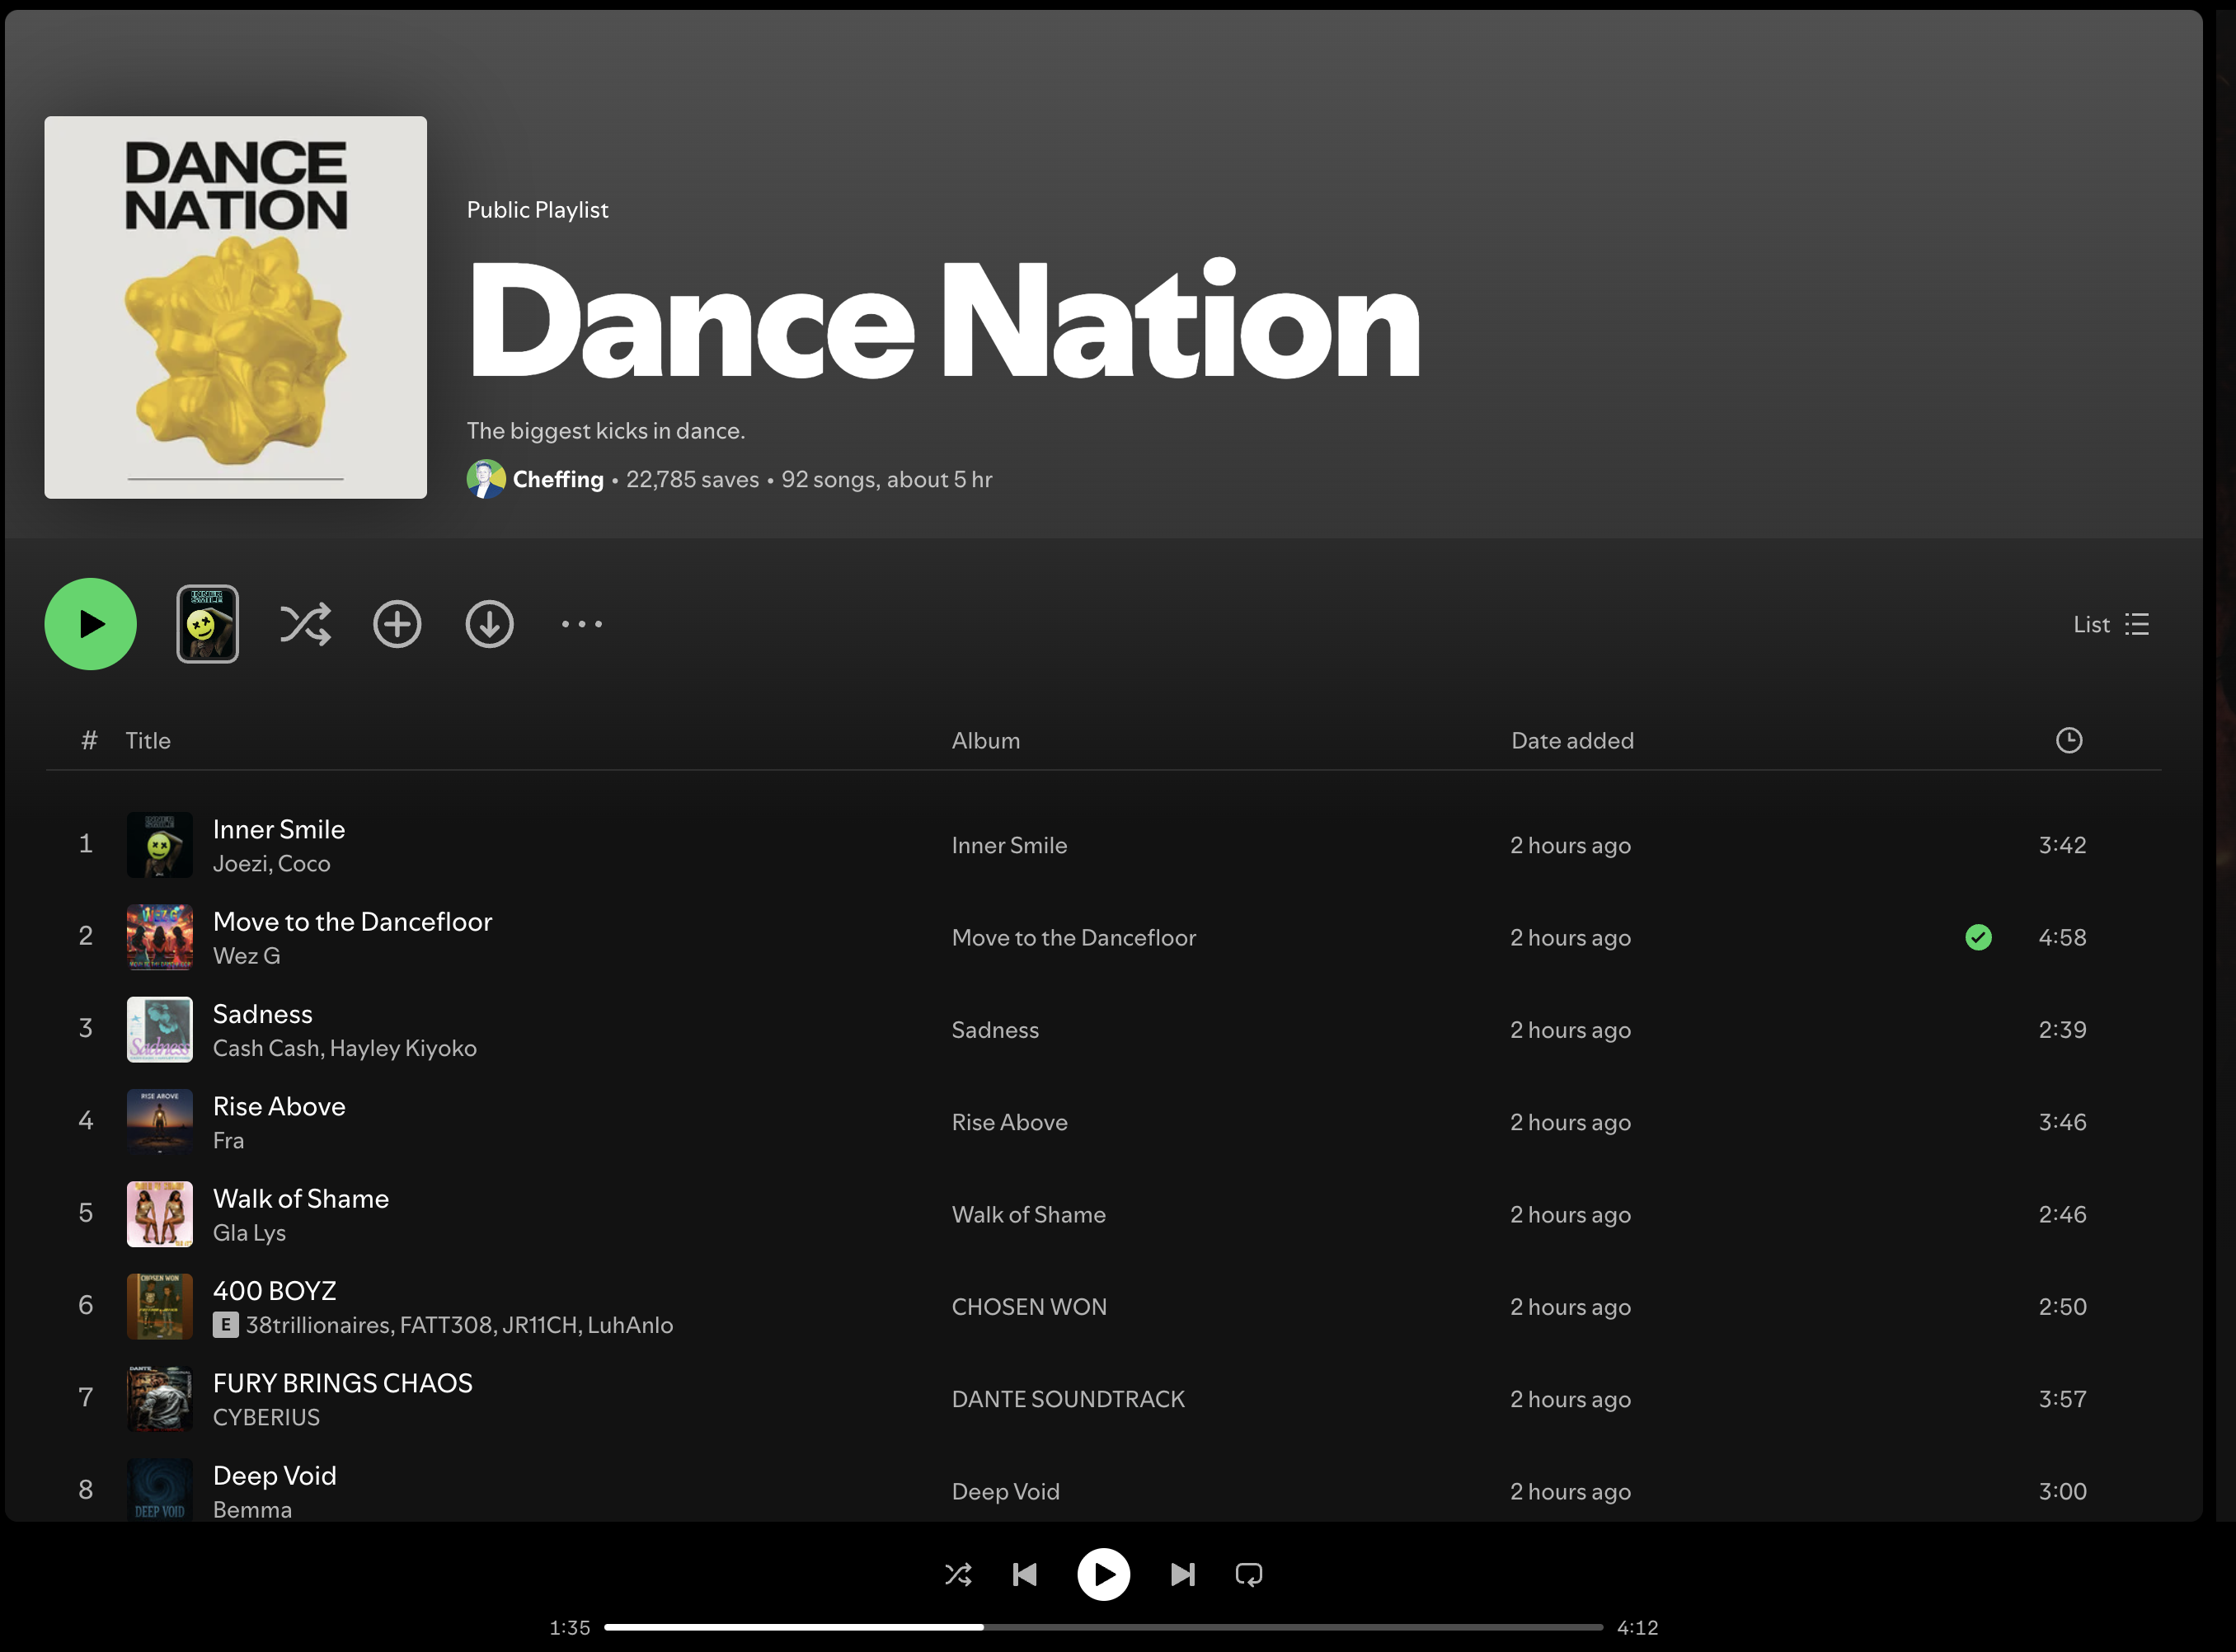This screenshot has width=2236, height=1652.
Task: Skip to the next track
Action: click(1182, 1575)
